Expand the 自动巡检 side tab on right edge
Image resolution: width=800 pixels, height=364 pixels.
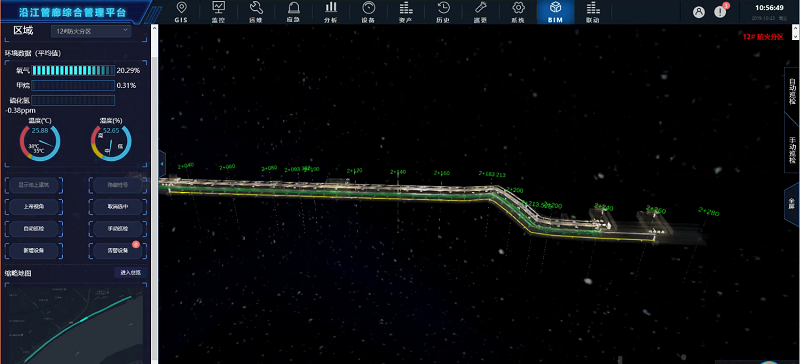[792, 91]
